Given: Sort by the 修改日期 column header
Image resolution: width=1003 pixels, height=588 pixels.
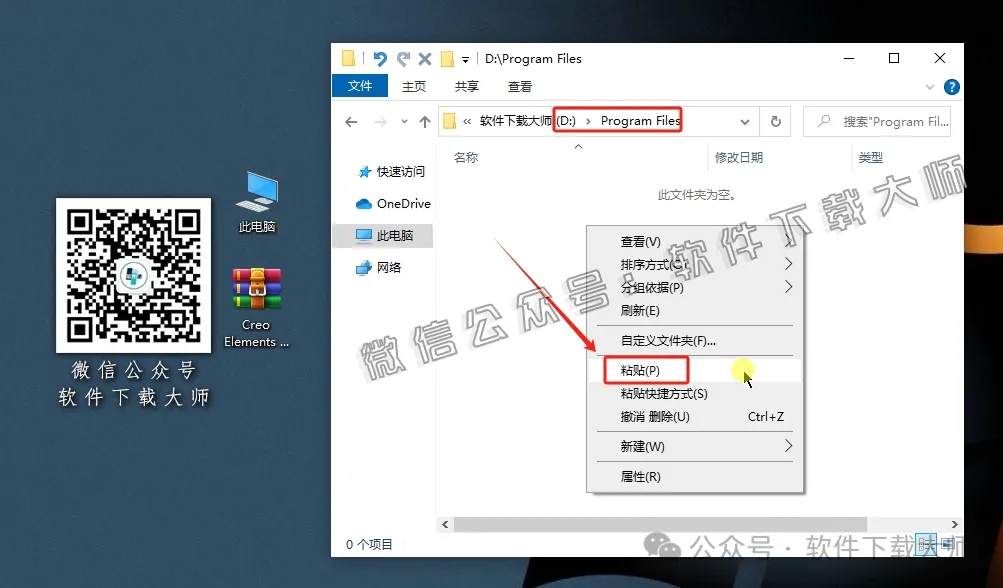Looking at the screenshot, I should [x=739, y=157].
